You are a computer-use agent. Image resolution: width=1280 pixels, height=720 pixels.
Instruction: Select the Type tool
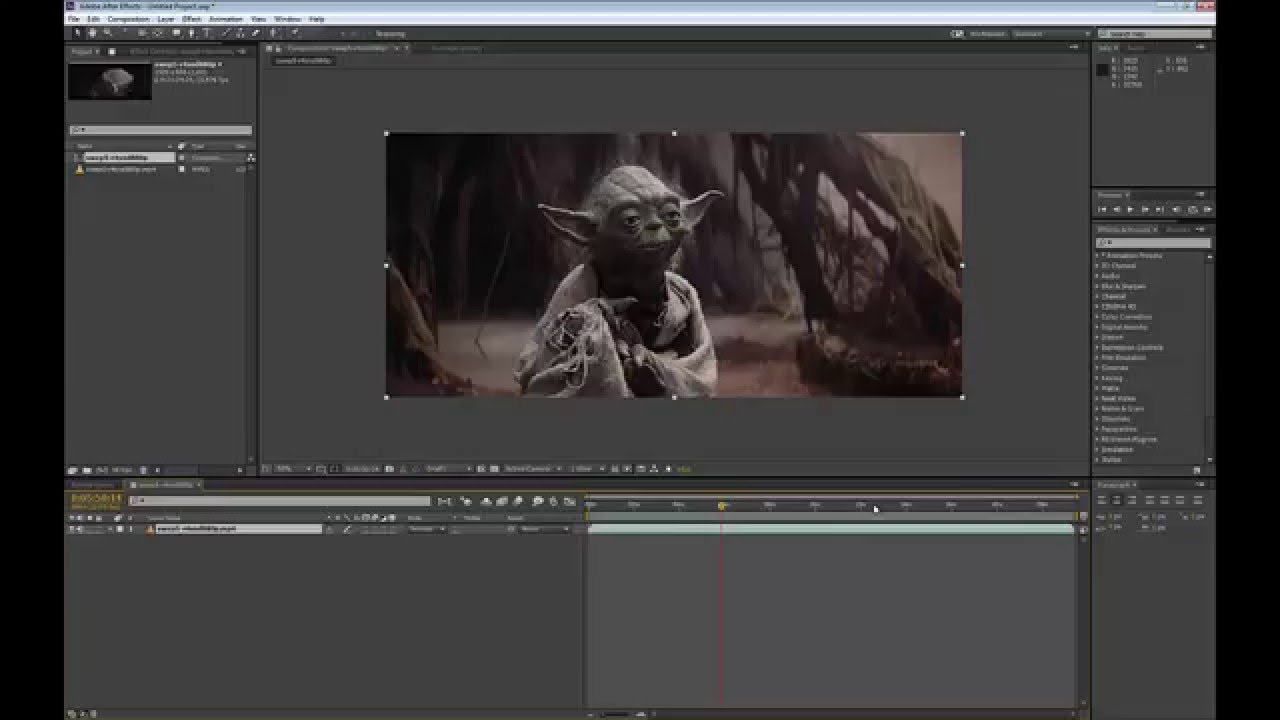[x=207, y=33]
